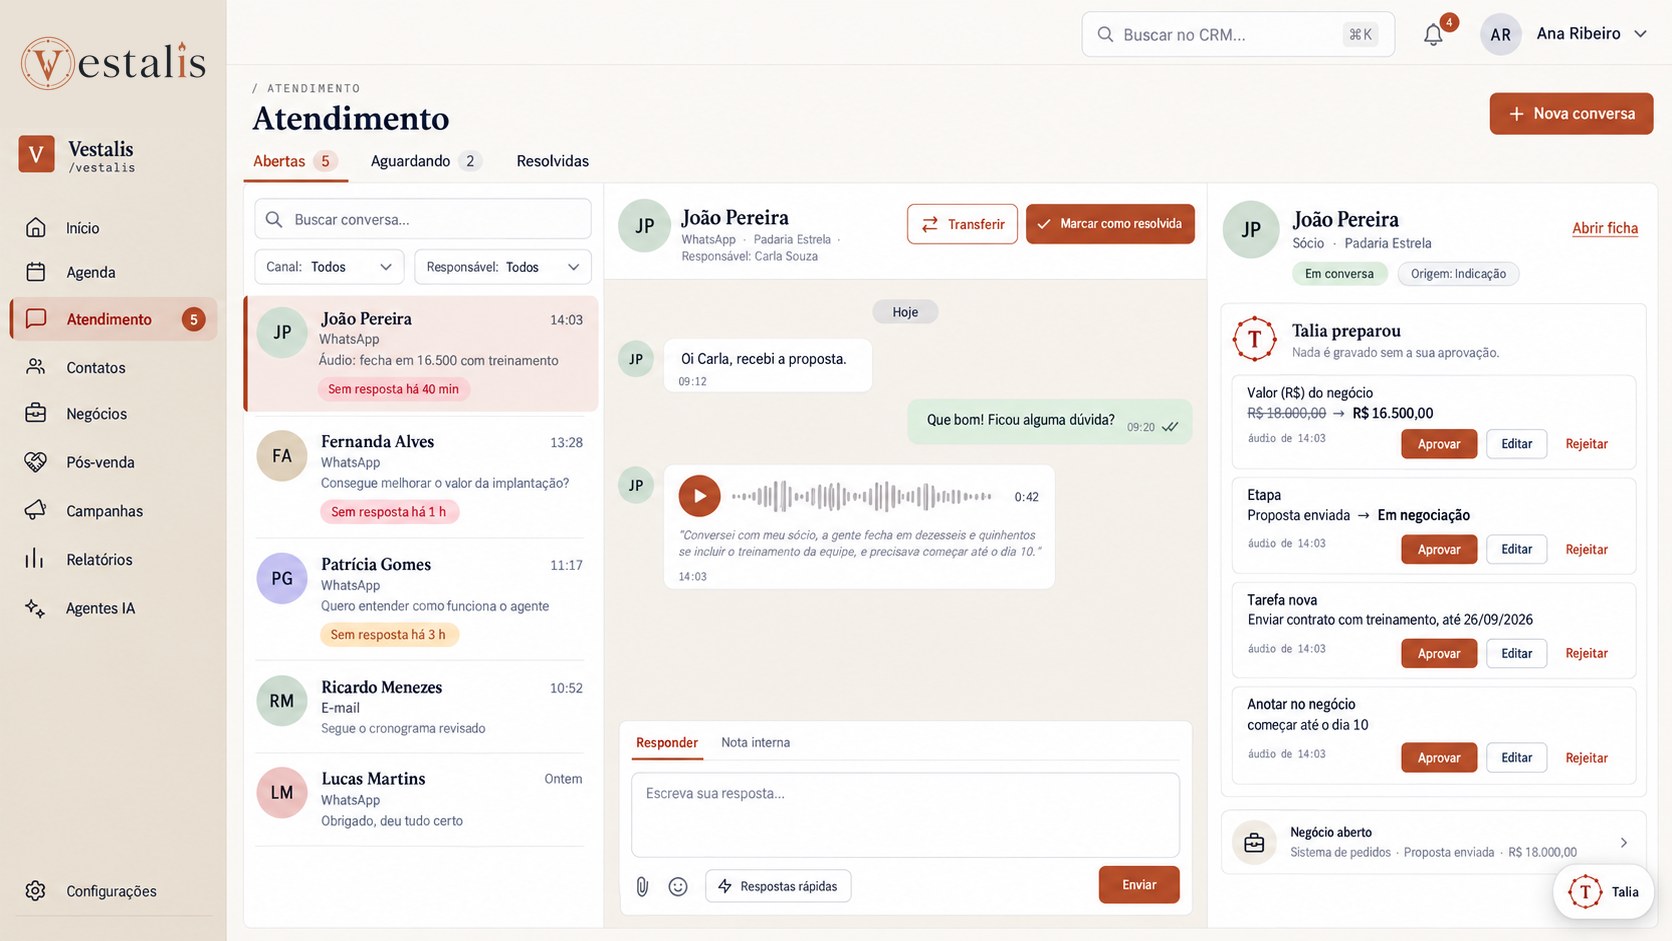Seek within the audio waveform
This screenshot has width=1672, height=941.
(861, 496)
